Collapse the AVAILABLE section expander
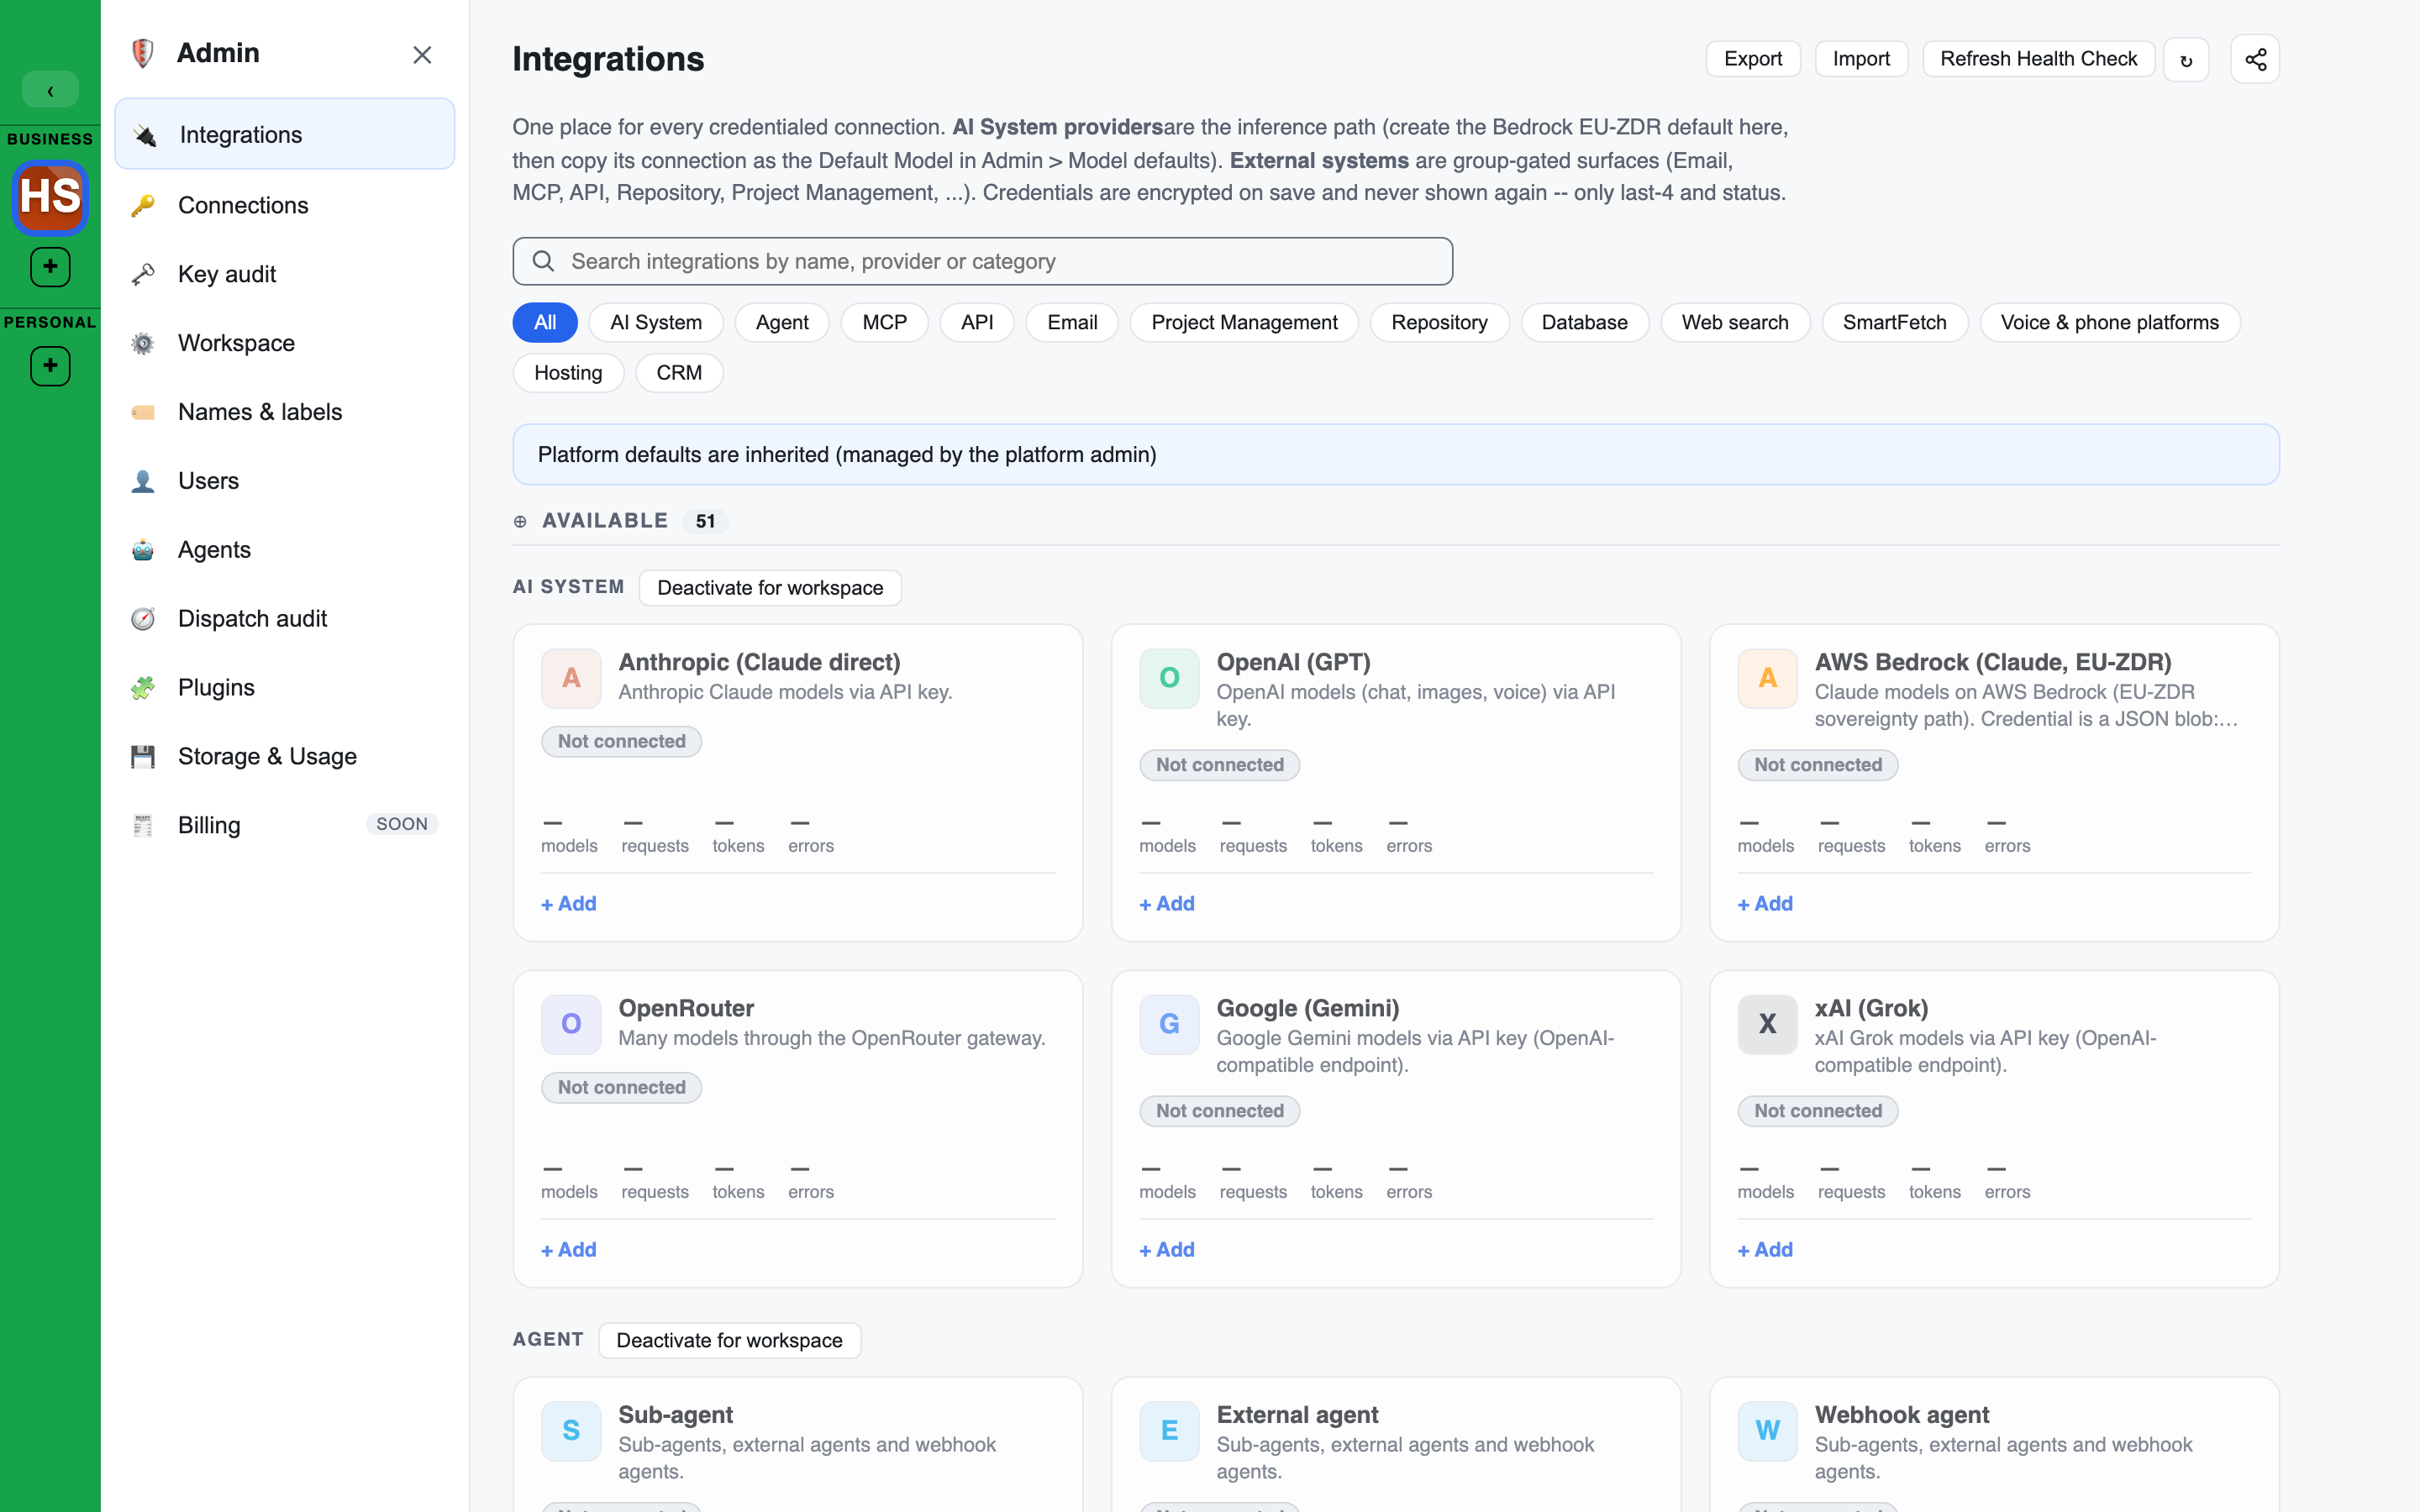 point(520,521)
